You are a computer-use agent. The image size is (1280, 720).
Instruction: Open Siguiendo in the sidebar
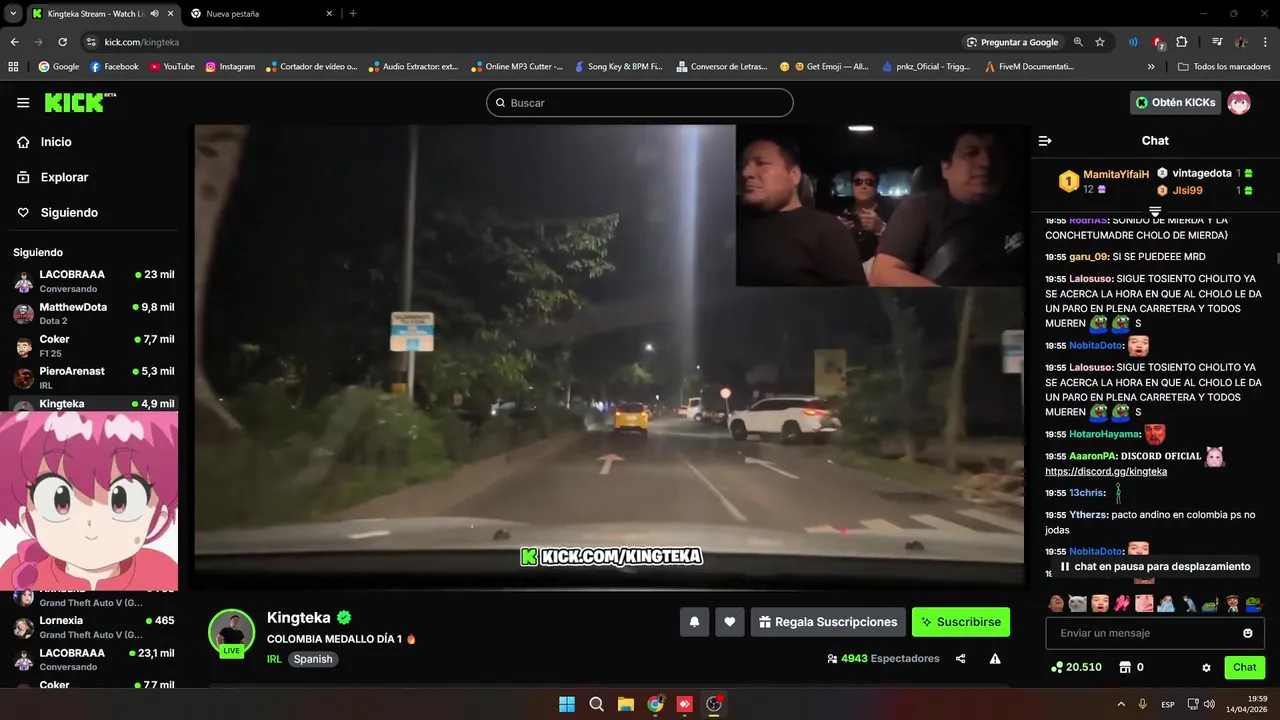point(69,212)
